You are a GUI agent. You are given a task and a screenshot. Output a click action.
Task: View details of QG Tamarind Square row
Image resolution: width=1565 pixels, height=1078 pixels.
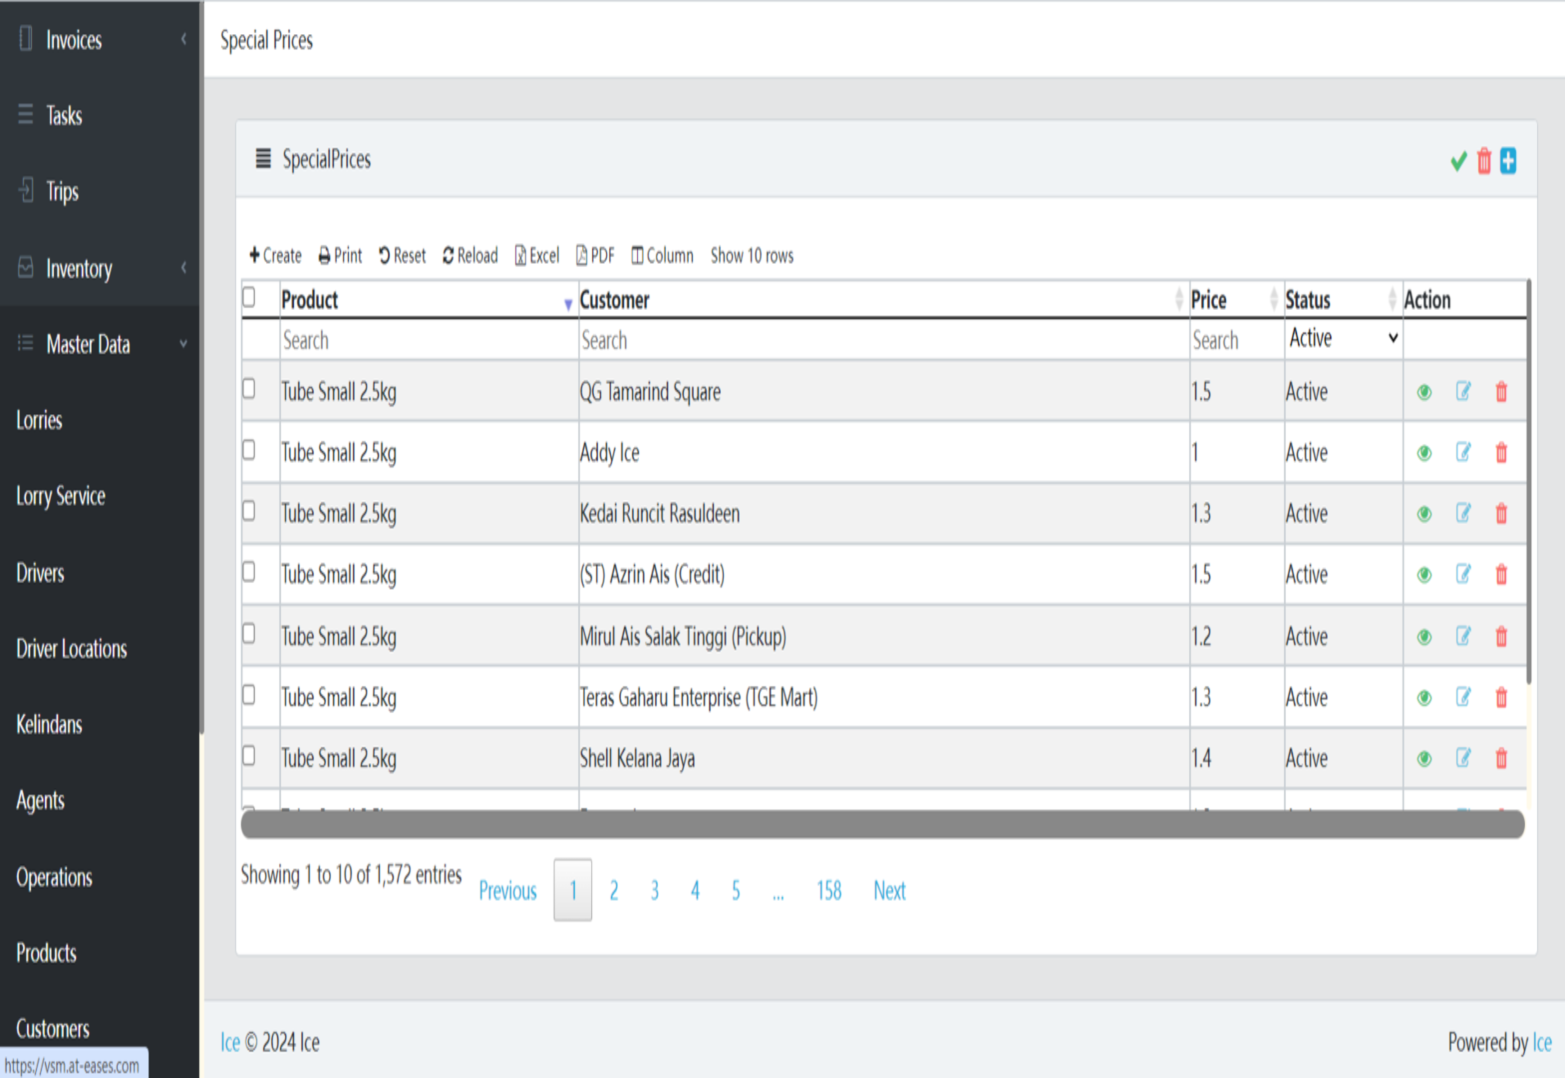point(1424,392)
